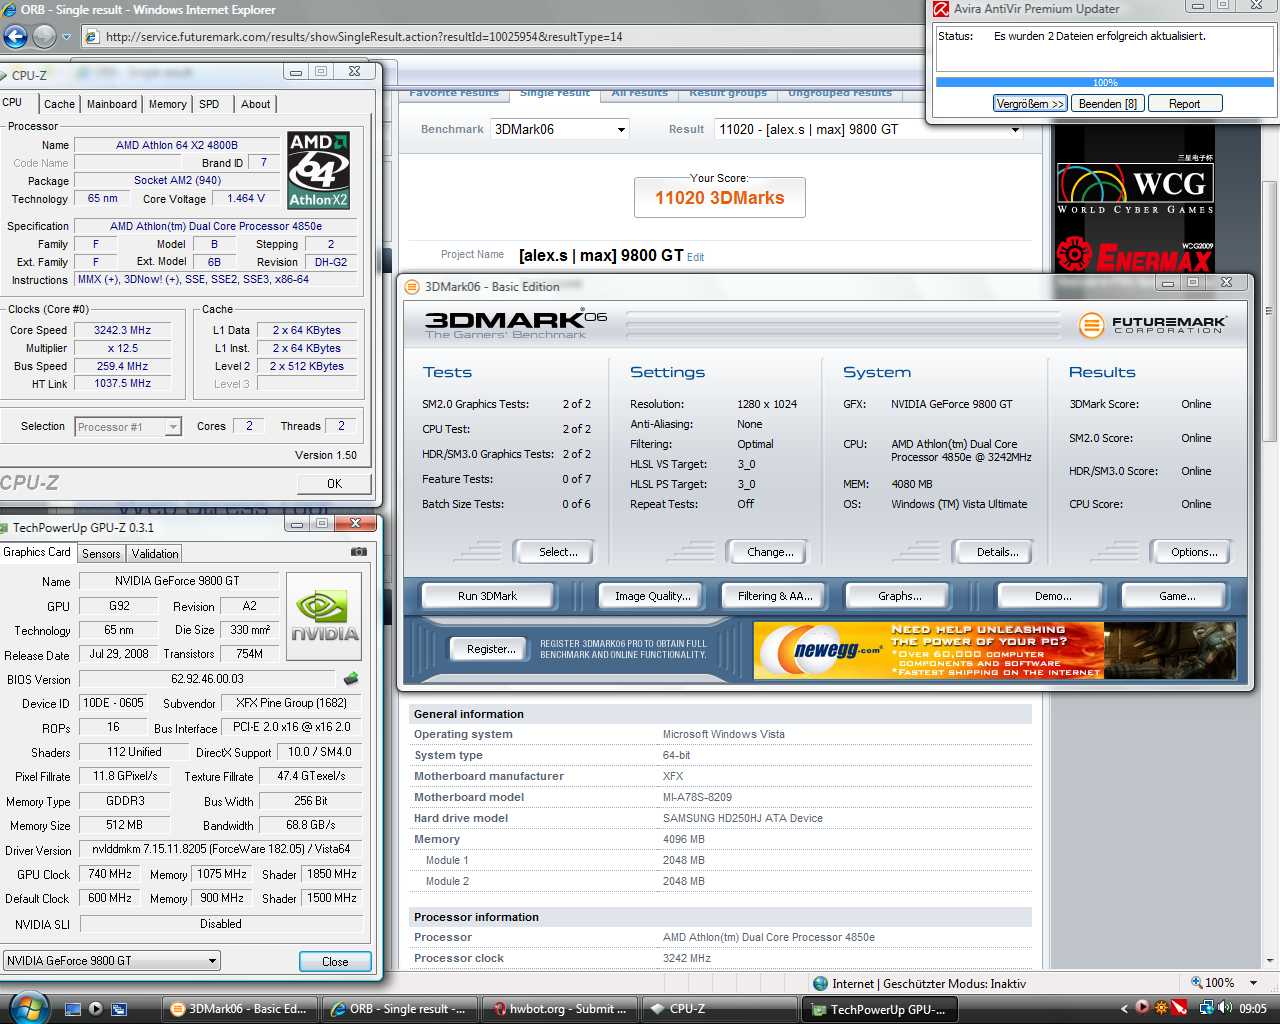Click OK button in CPU-Z

click(334, 483)
